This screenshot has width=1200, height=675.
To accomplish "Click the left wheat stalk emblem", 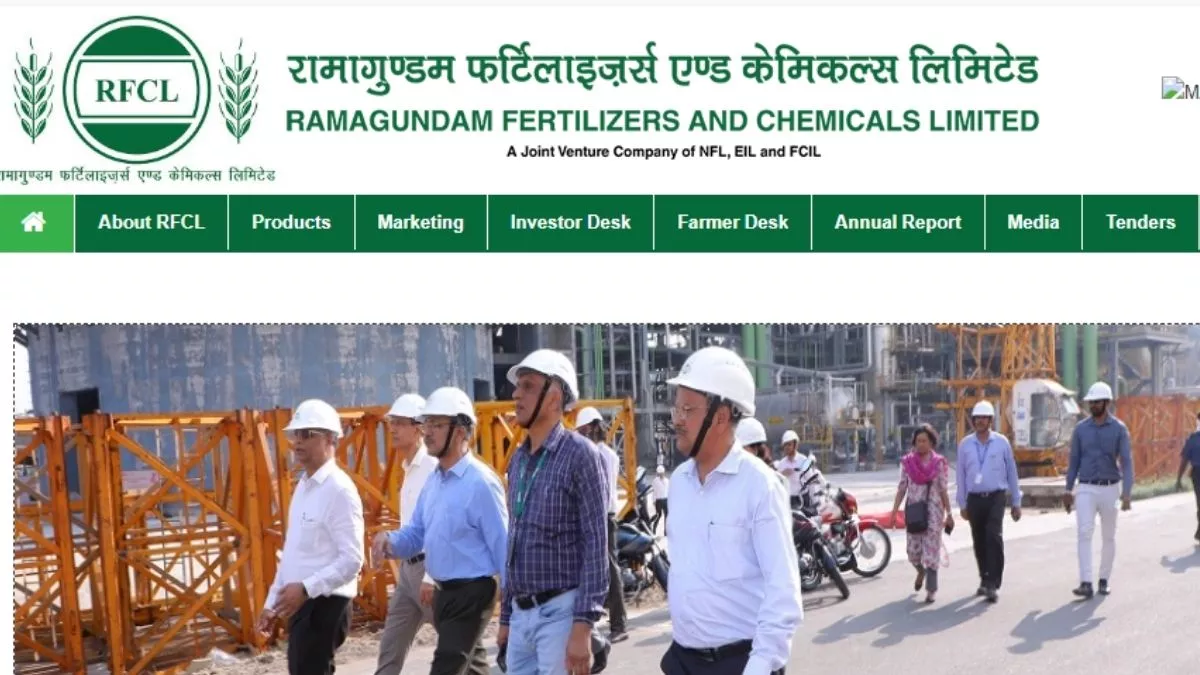I will pyautogui.click(x=34, y=90).
